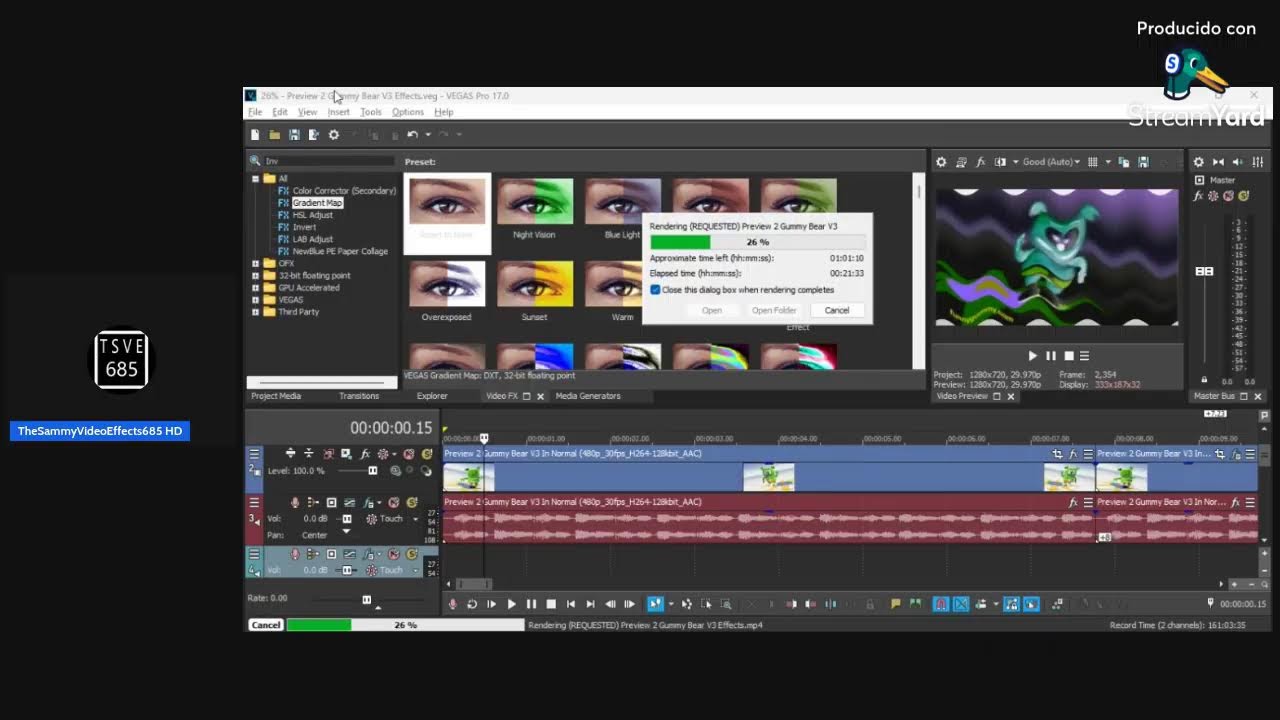Click the Open project folder icon
Screen dimensions: 1280x720
(x=274, y=135)
